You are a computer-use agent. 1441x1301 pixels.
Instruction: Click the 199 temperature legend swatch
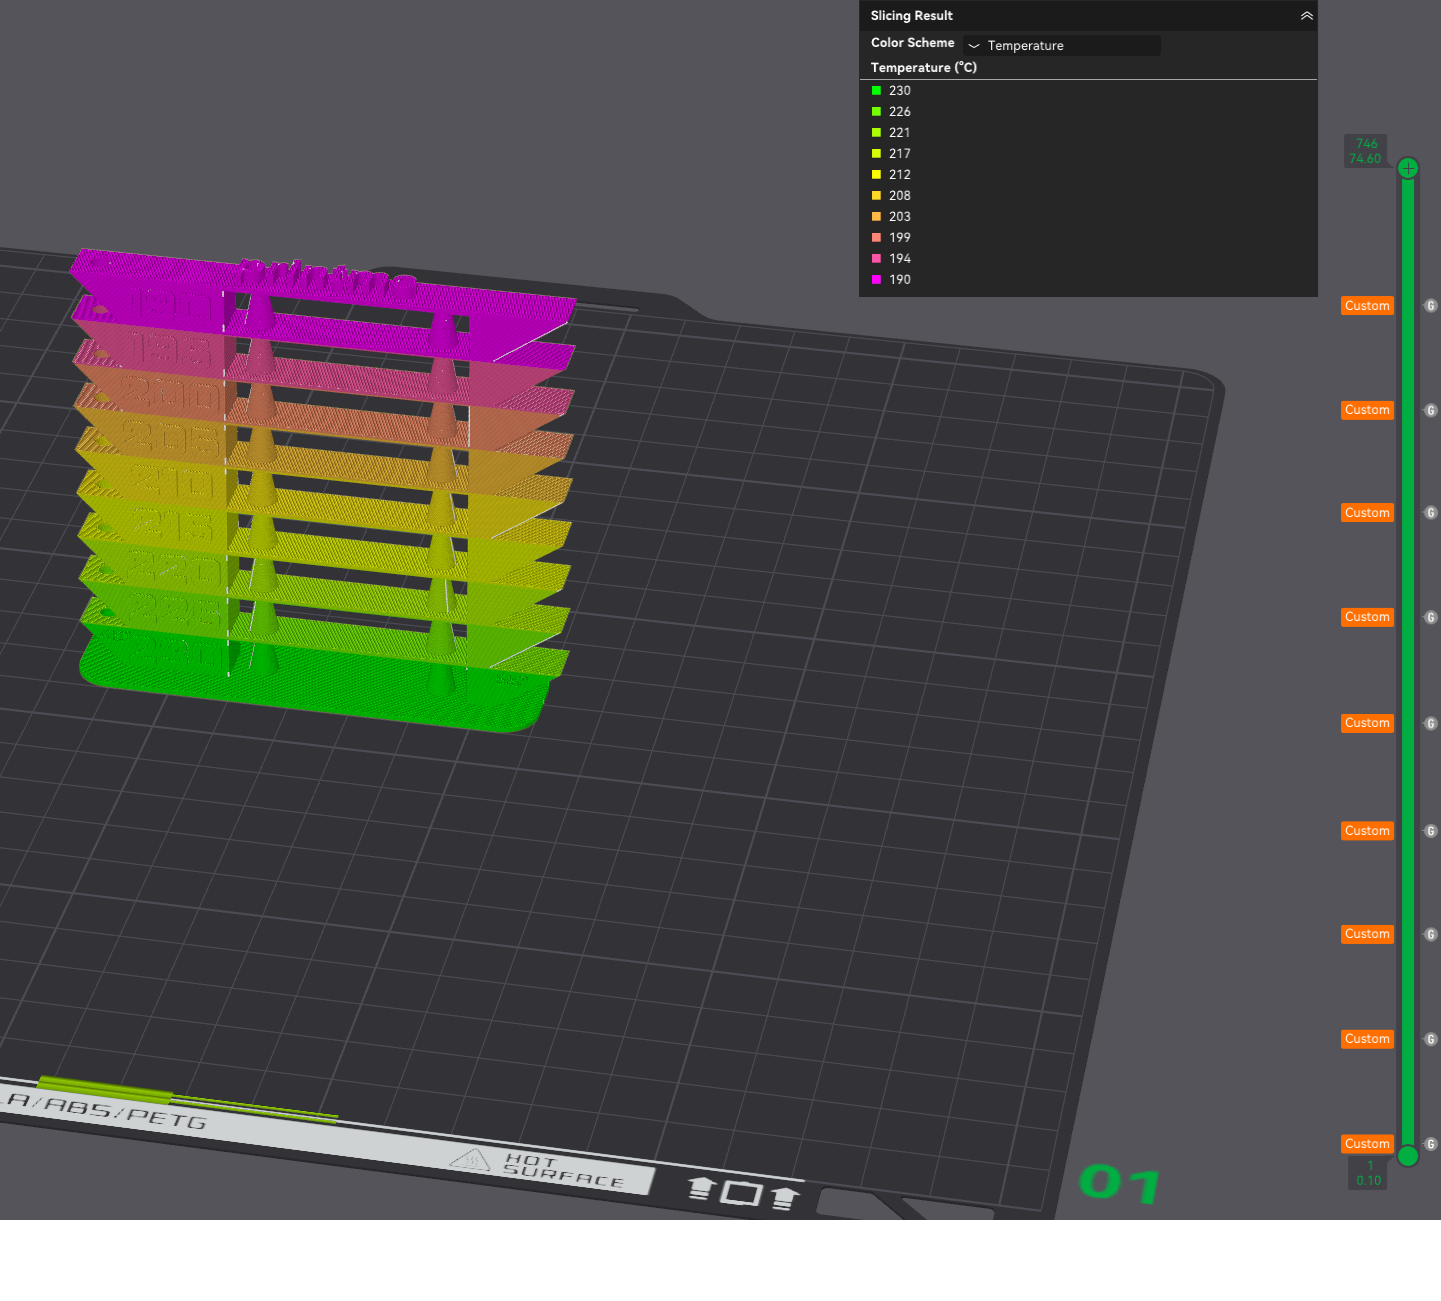877,238
